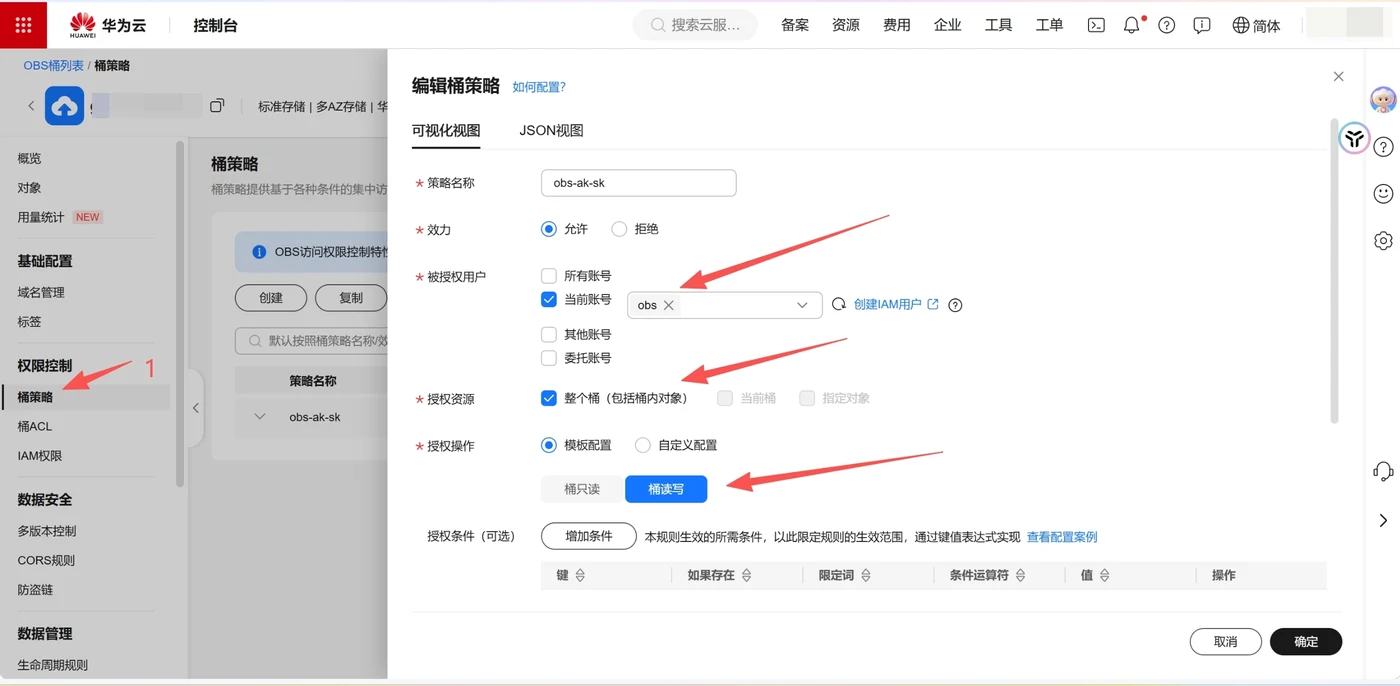This screenshot has height=686, width=1400.
Task: Check the 委托账号 checkbox
Action: 548,358
